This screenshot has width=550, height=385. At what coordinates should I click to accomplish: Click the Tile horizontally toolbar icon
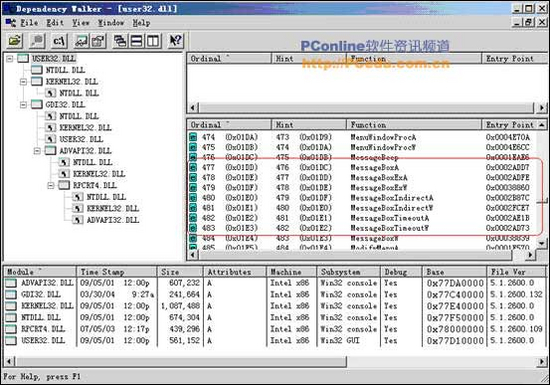pyautogui.click(x=136, y=41)
